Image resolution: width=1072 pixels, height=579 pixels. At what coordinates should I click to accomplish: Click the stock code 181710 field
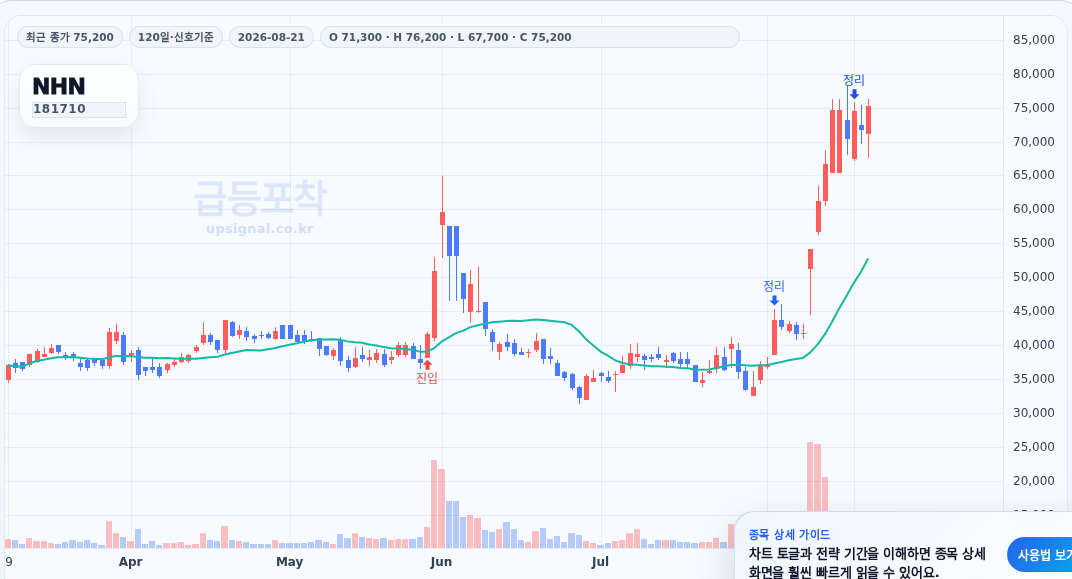[79, 109]
